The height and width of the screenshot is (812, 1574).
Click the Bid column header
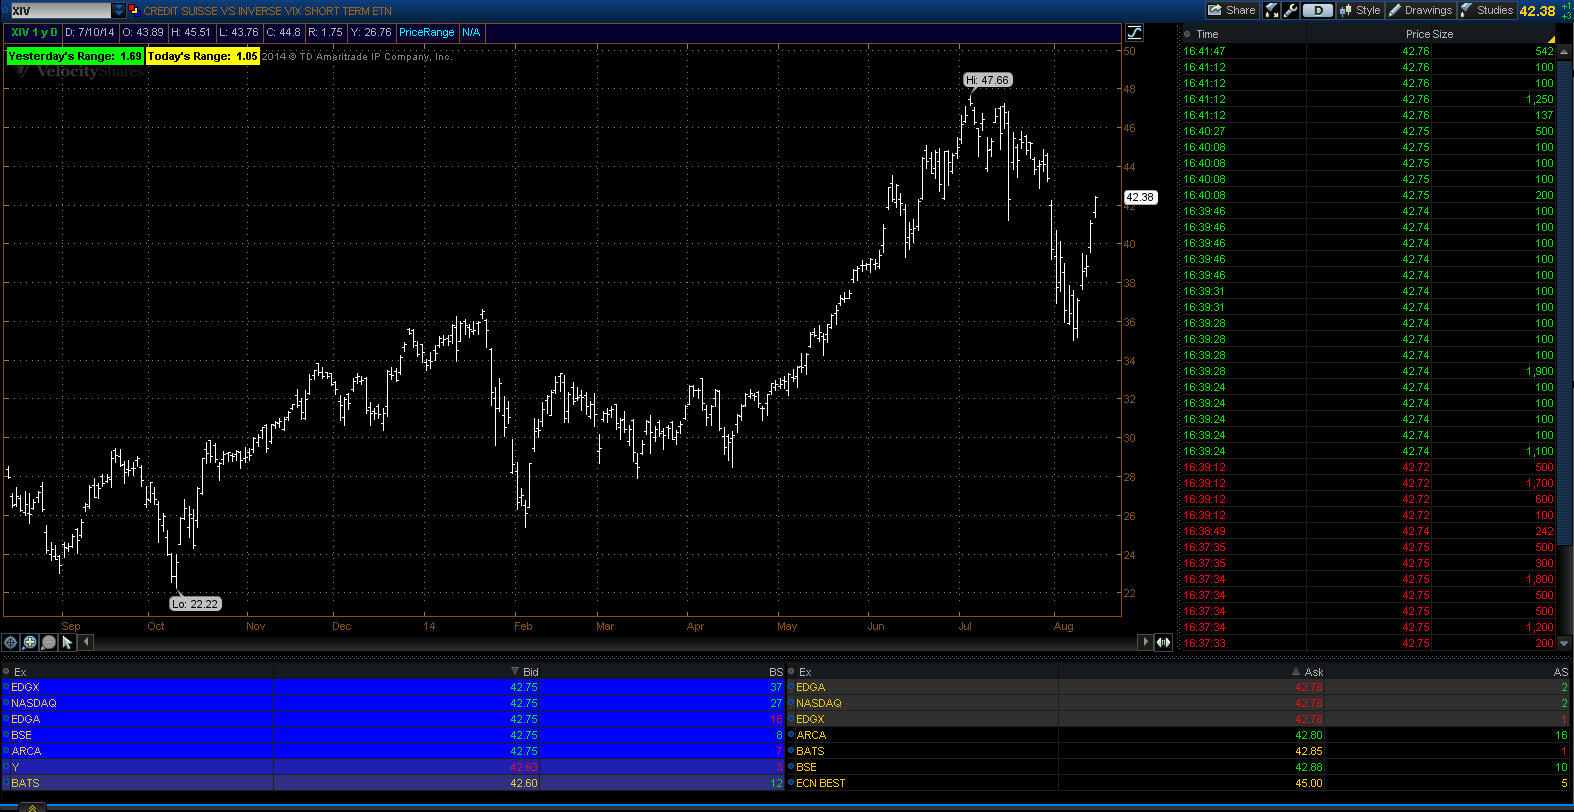coord(530,672)
